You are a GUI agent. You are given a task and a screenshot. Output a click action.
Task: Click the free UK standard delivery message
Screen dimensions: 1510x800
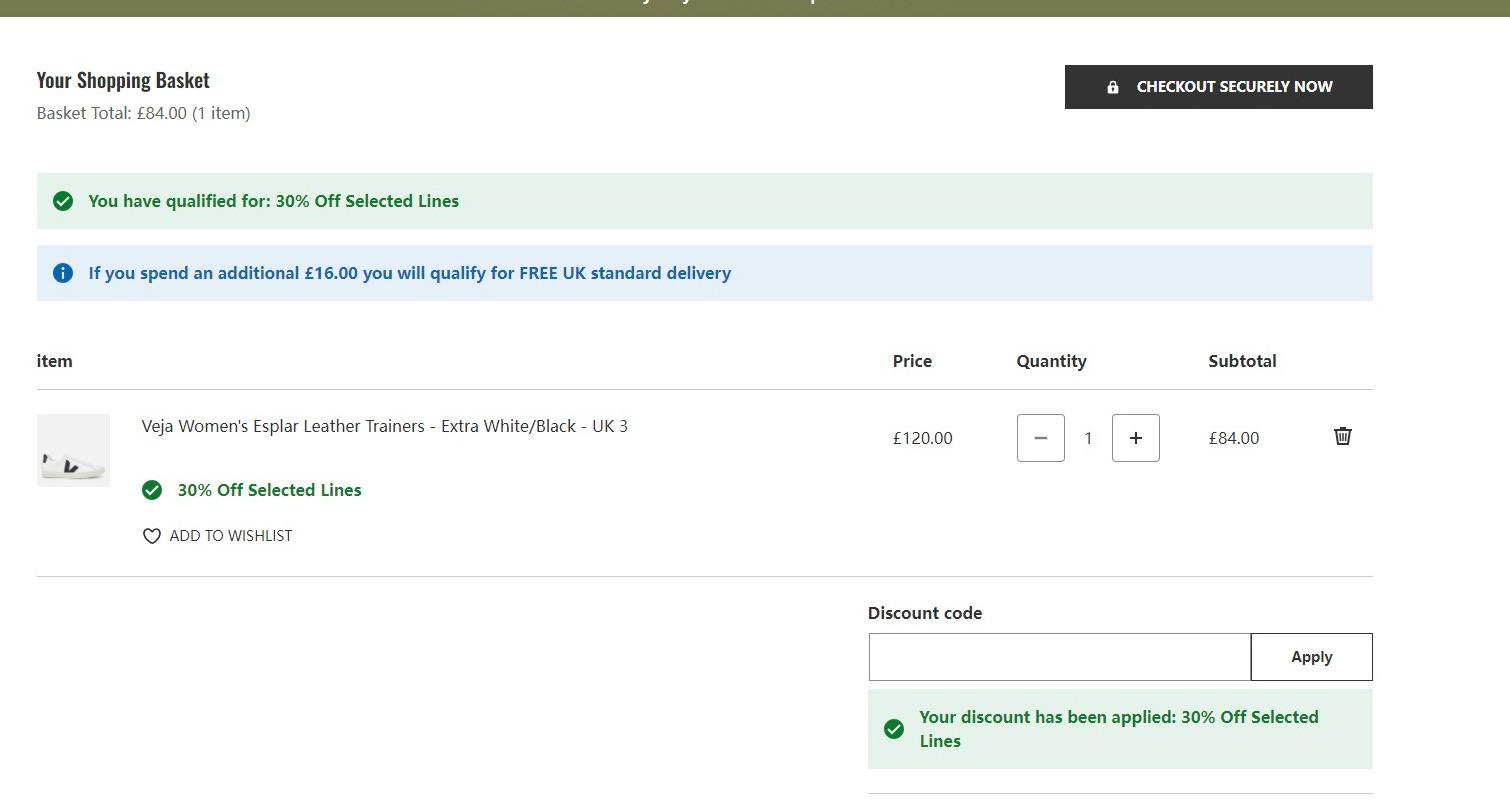coord(410,273)
